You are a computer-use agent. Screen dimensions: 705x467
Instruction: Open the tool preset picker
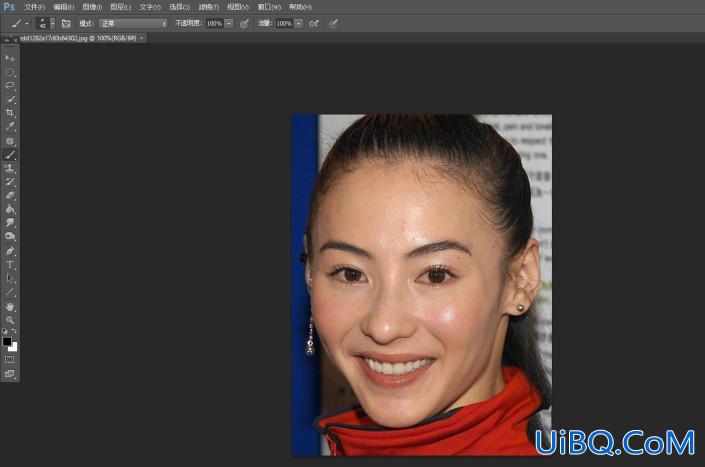click(x=19, y=23)
